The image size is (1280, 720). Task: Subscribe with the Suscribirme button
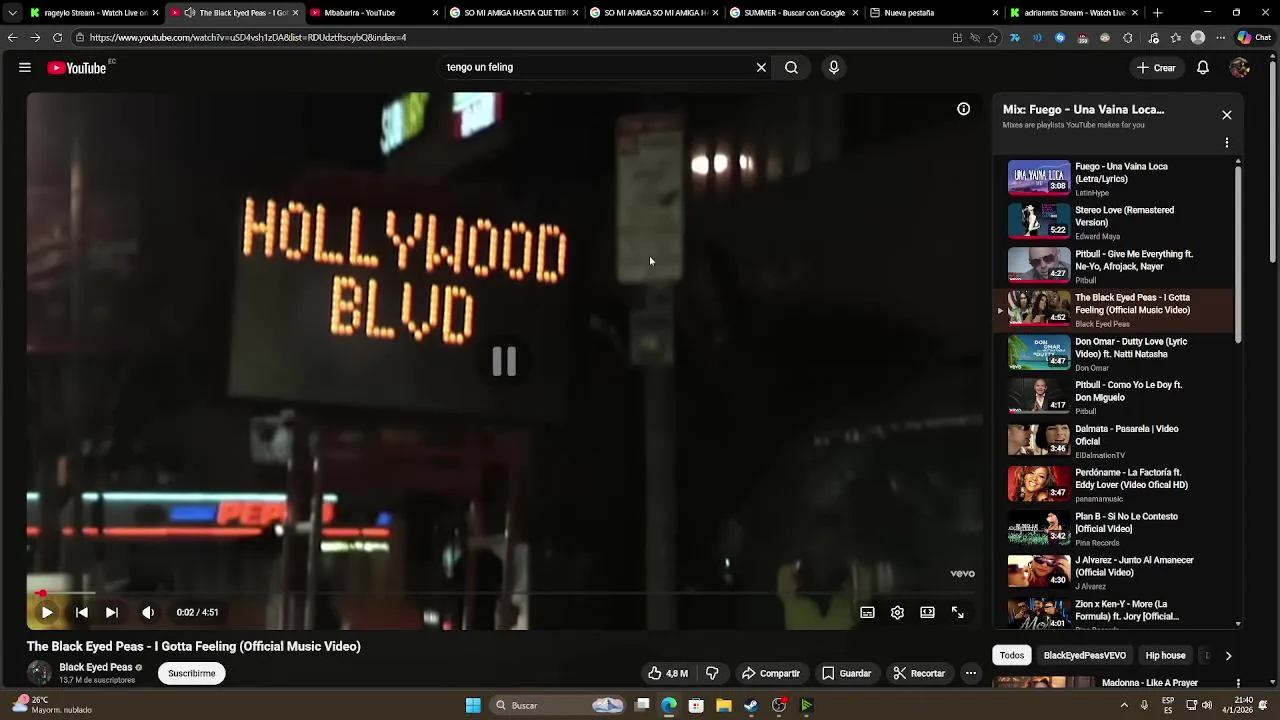(192, 673)
